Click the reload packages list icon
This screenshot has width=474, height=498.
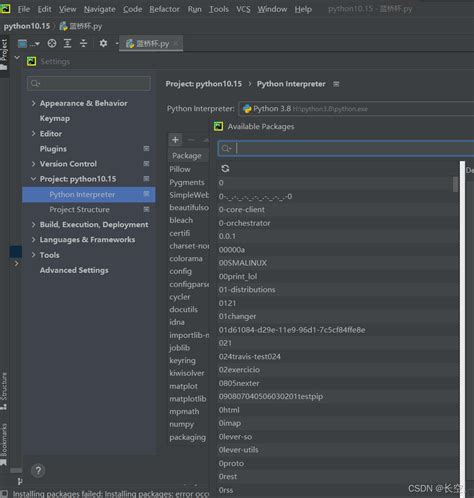click(225, 169)
